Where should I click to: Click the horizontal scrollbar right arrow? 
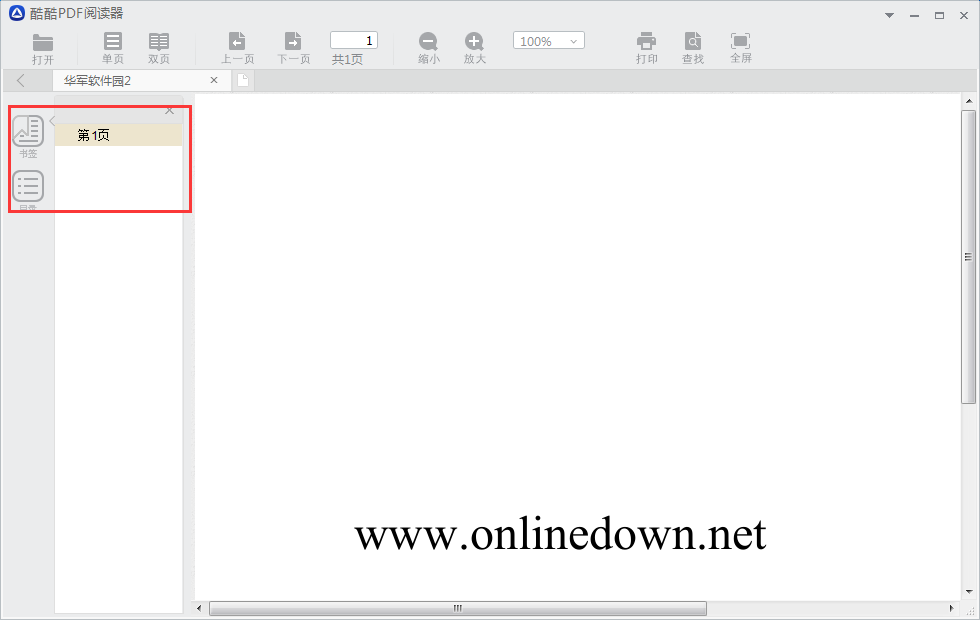point(951,608)
